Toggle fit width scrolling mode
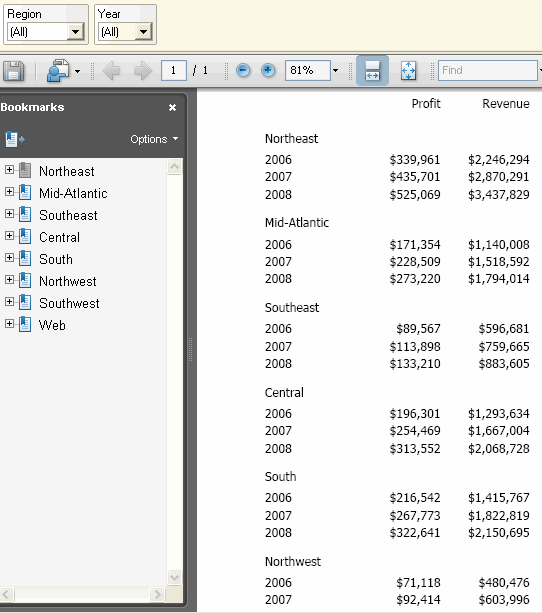This screenshot has height=613, width=542. pyautogui.click(x=372, y=70)
